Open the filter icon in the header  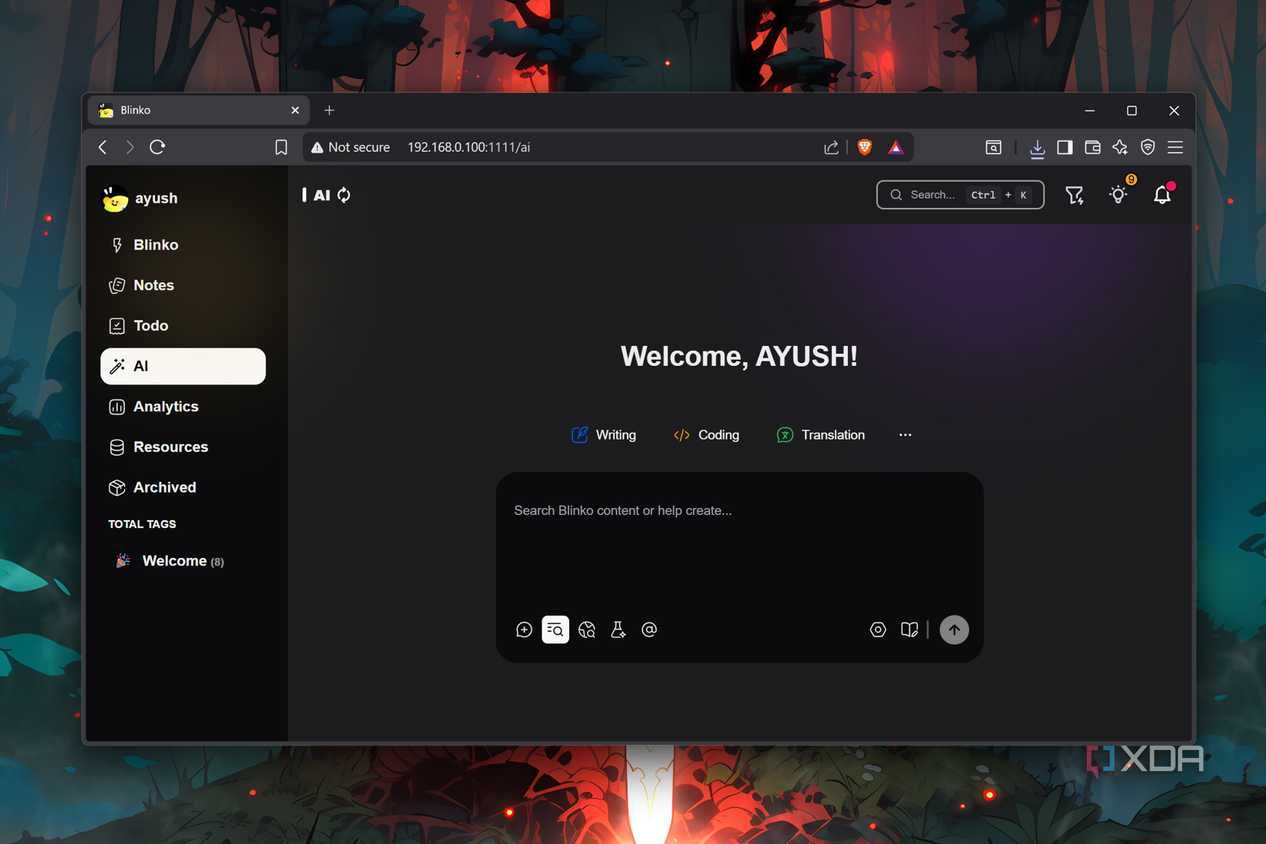[x=1074, y=196]
